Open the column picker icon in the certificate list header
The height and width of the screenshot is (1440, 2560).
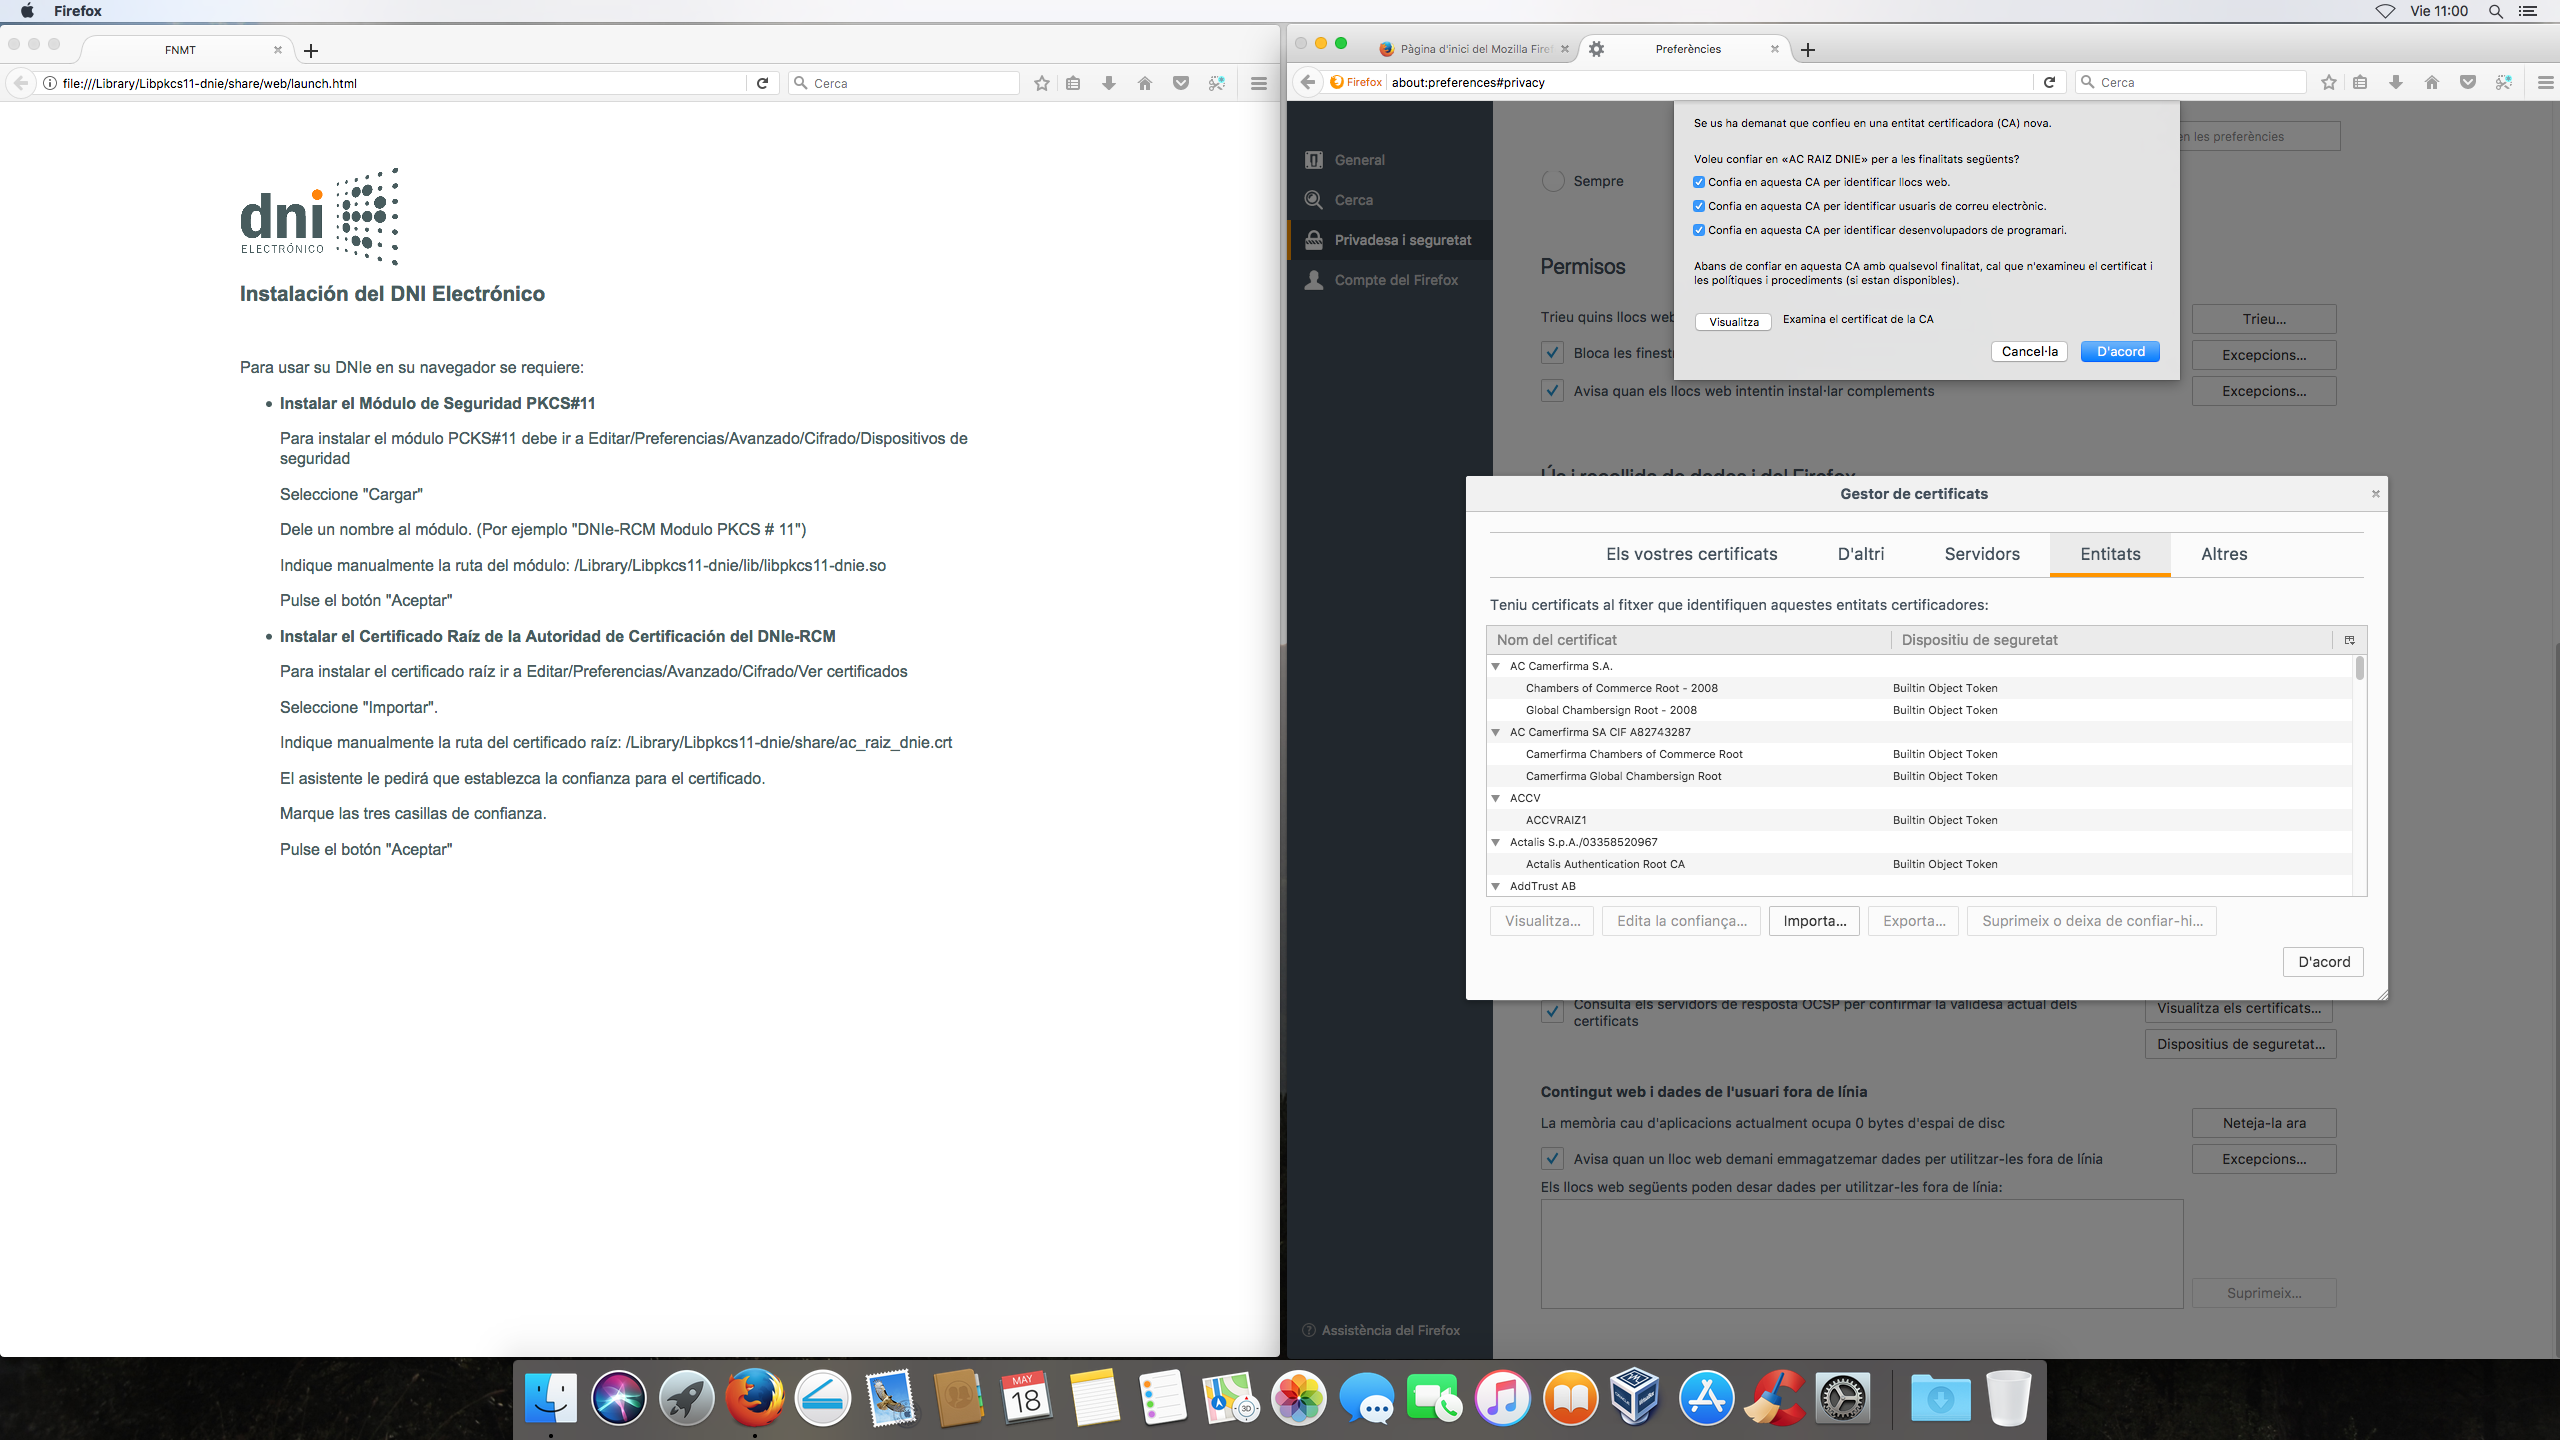pos(2349,640)
